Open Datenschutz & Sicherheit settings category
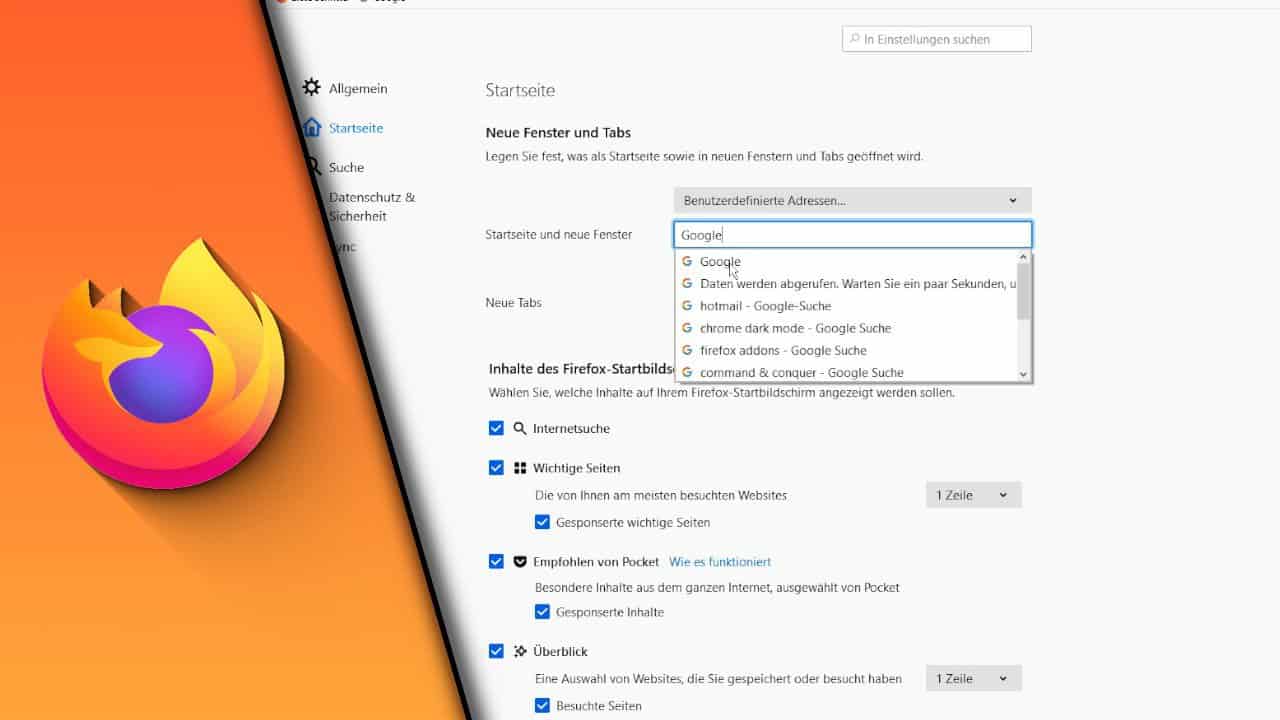1280x720 pixels. tap(371, 206)
